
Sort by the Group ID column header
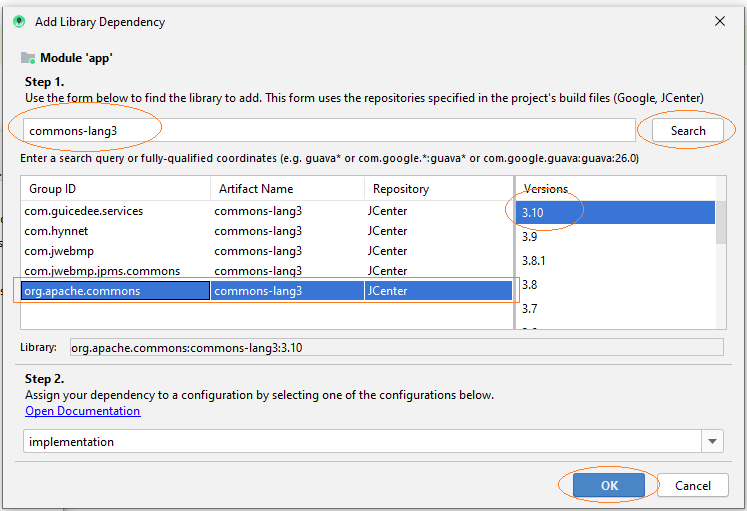115,189
